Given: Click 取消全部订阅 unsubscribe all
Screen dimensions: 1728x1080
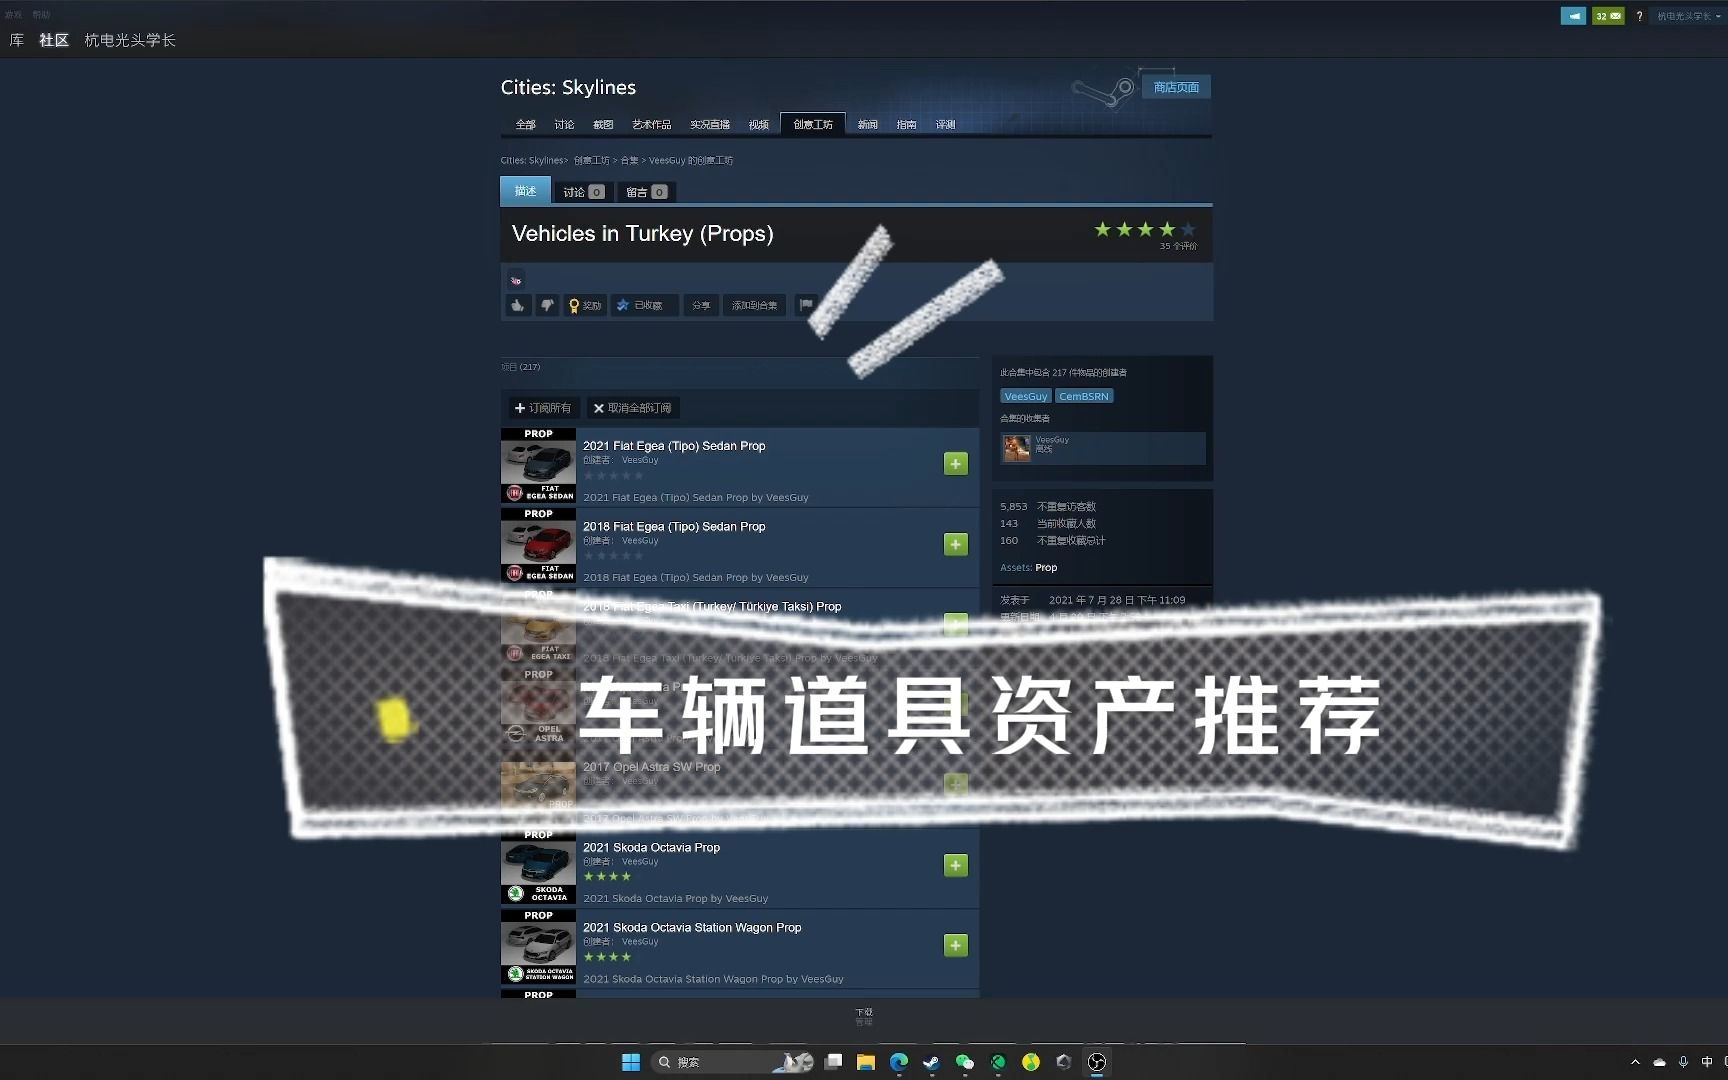Looking at the screenshot, I should click(x=632, y=408).
